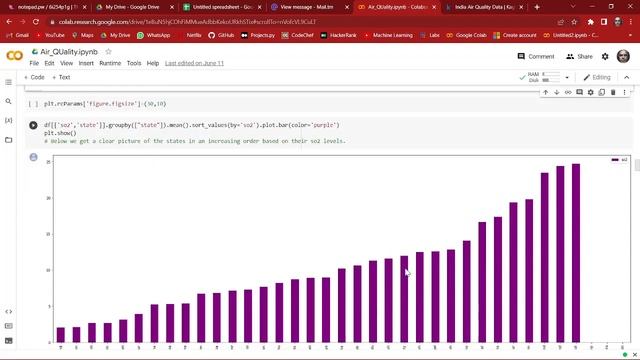The height and width of the screenshot is (360, 640).
Task: Open the File menu
Action: click(x=34, y=63)
